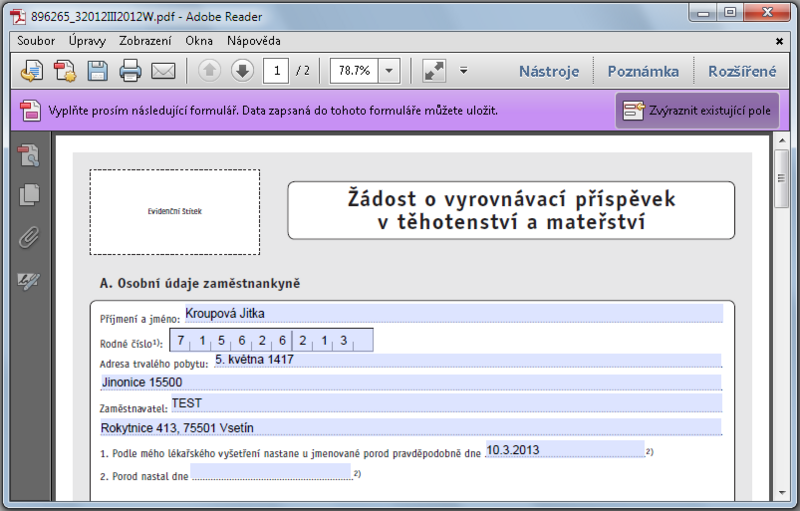Click the page number field

[x=276, y=71]
